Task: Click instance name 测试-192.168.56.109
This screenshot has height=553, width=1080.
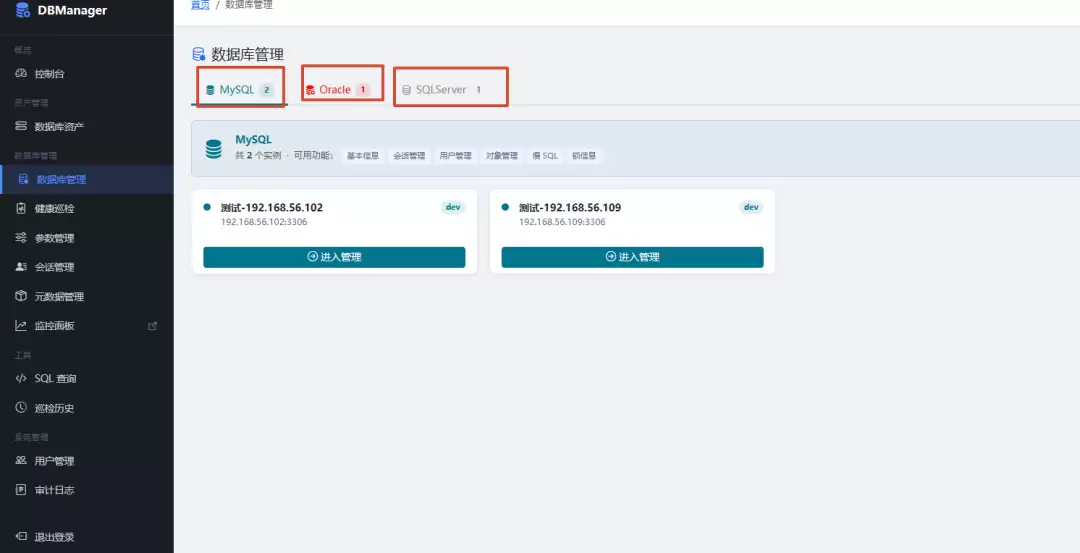Action: click(570, 207)
